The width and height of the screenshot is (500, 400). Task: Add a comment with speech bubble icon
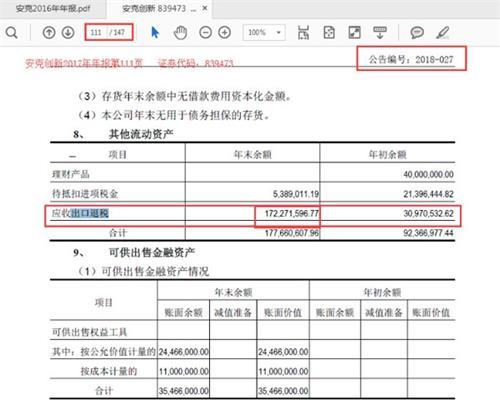[x=417, y=33]
